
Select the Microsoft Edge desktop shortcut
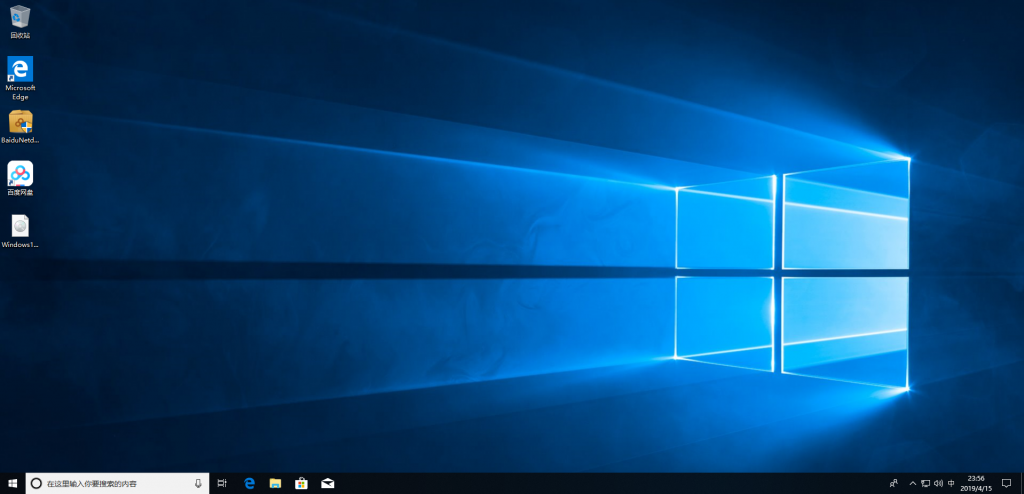tap(20, 78)
